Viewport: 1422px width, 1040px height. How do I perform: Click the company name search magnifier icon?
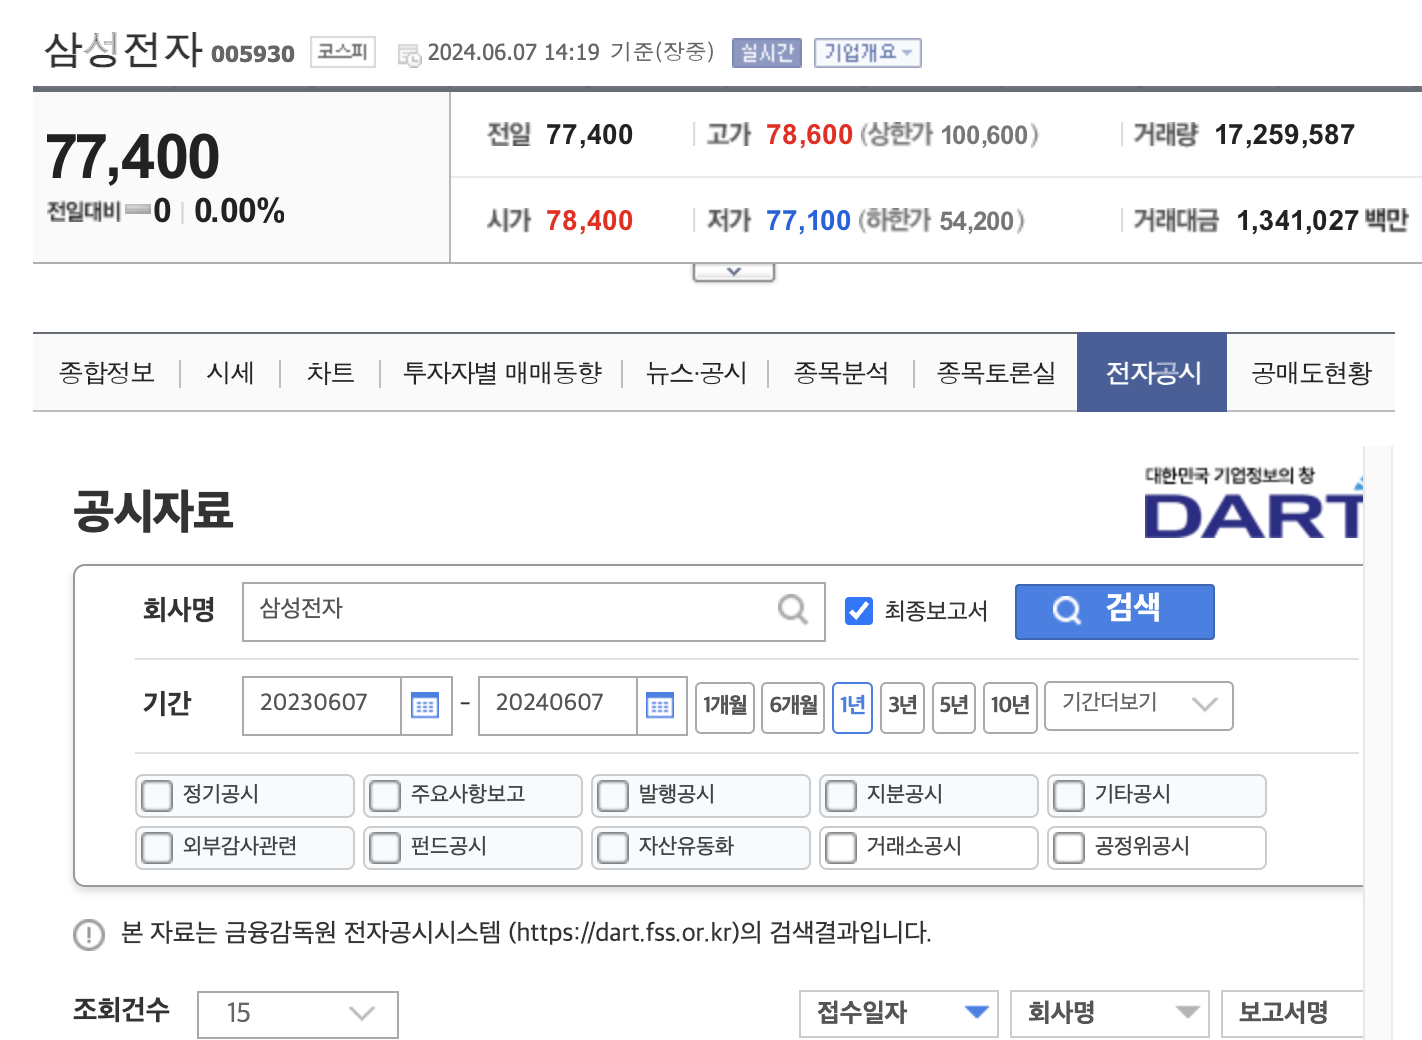coord(793,608)
